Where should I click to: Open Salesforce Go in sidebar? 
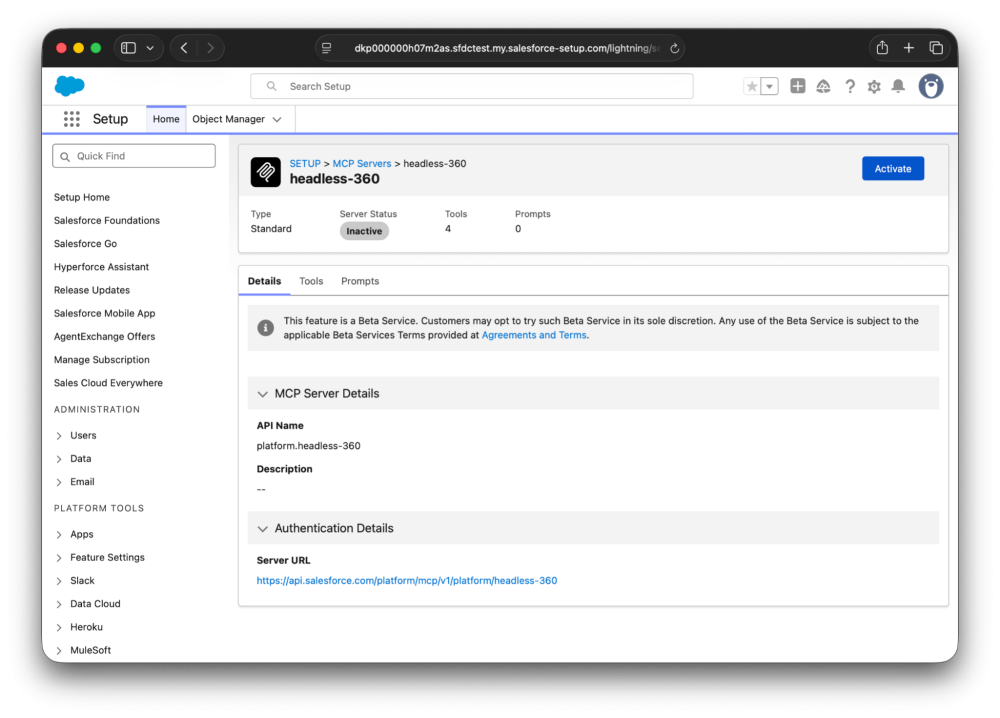point(85,244)
